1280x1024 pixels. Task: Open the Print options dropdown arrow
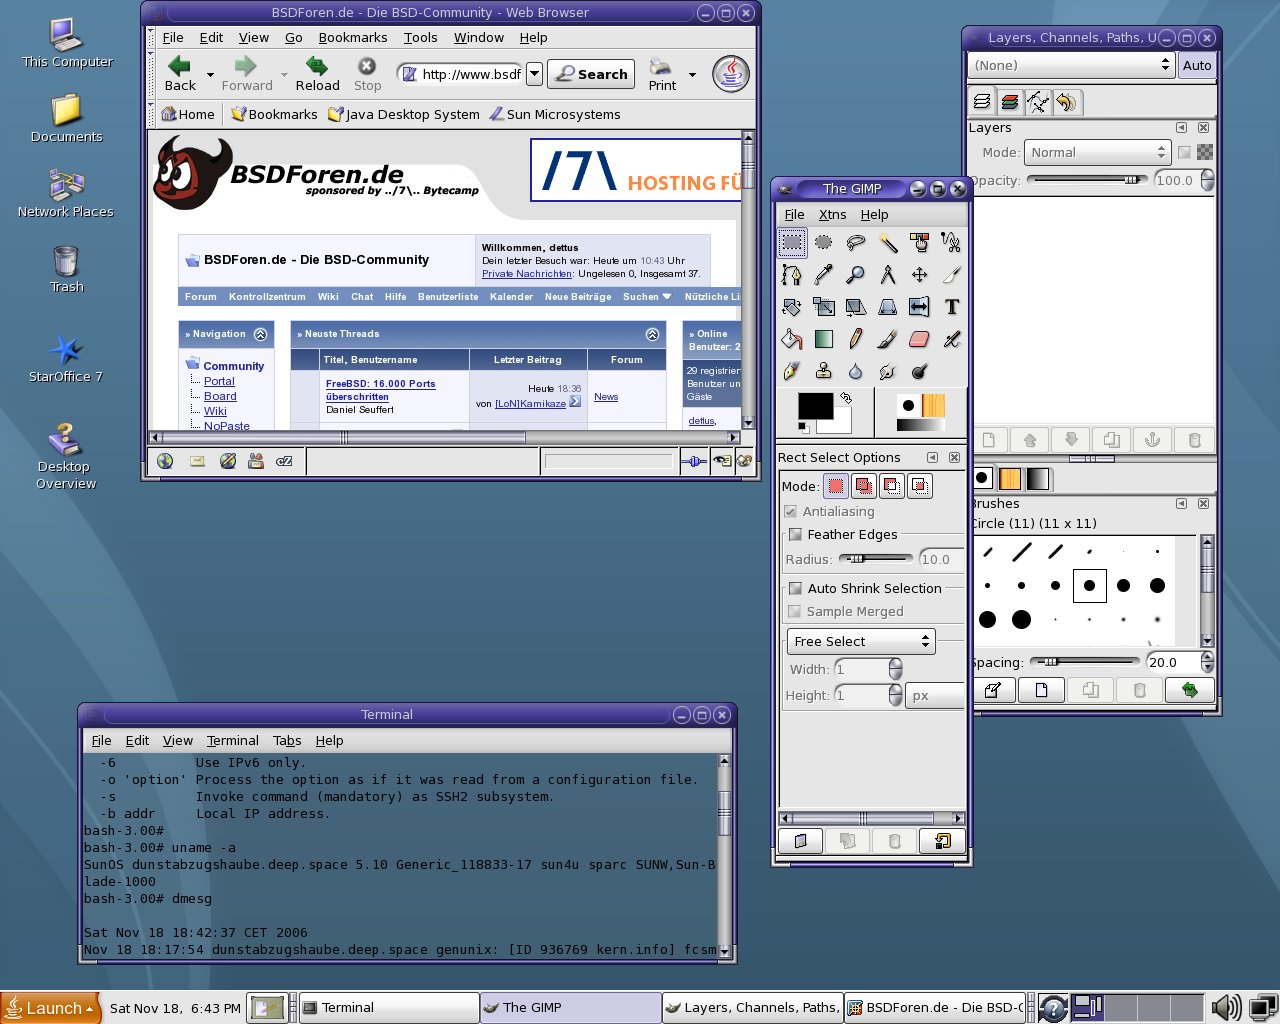[x=692, y=74]
